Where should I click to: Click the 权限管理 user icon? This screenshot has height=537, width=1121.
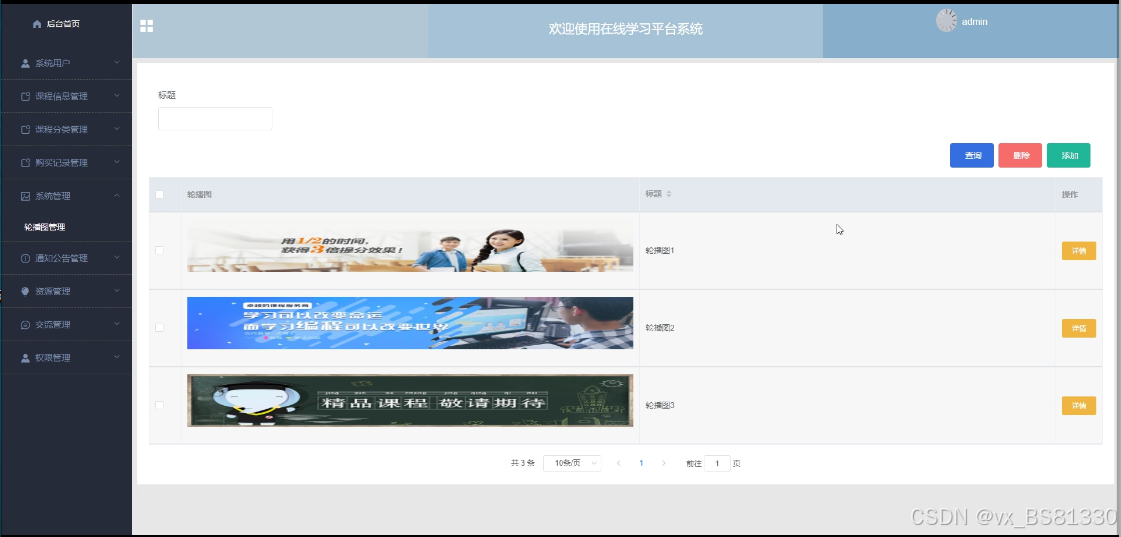(x=26, y=358)
